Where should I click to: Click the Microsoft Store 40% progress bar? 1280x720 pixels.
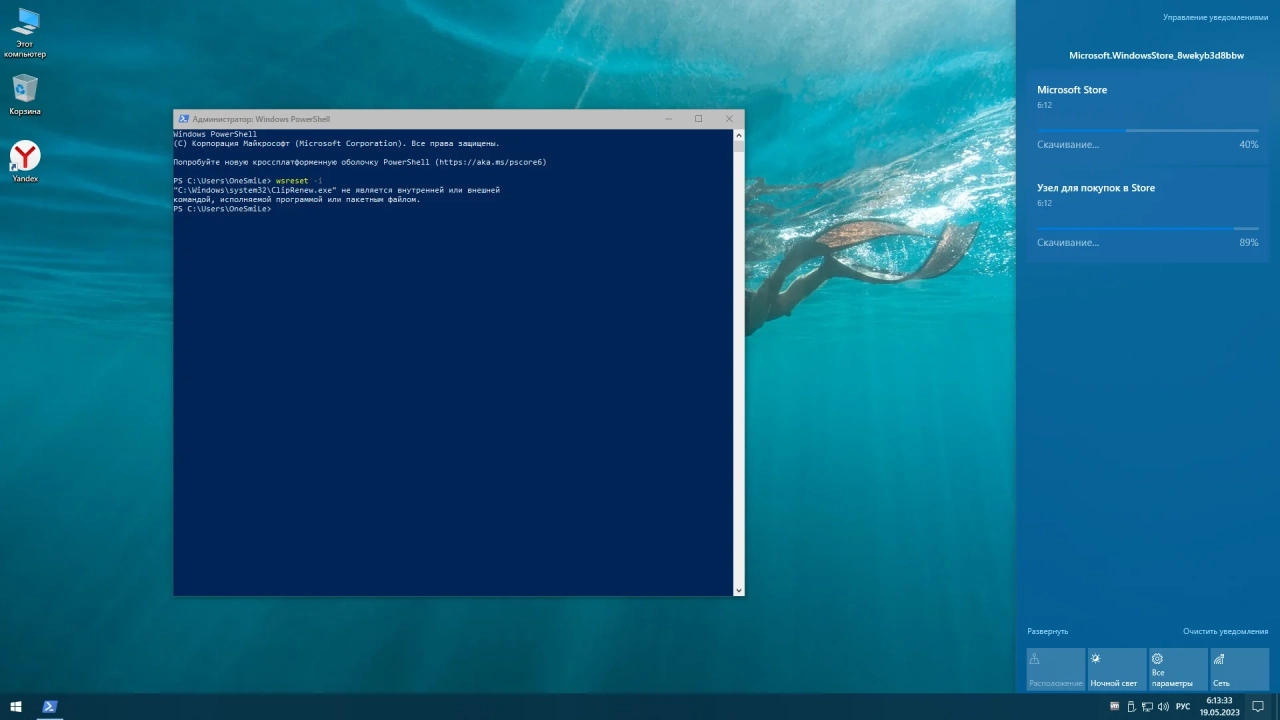pyautogui.click(x=1148, y=130)
